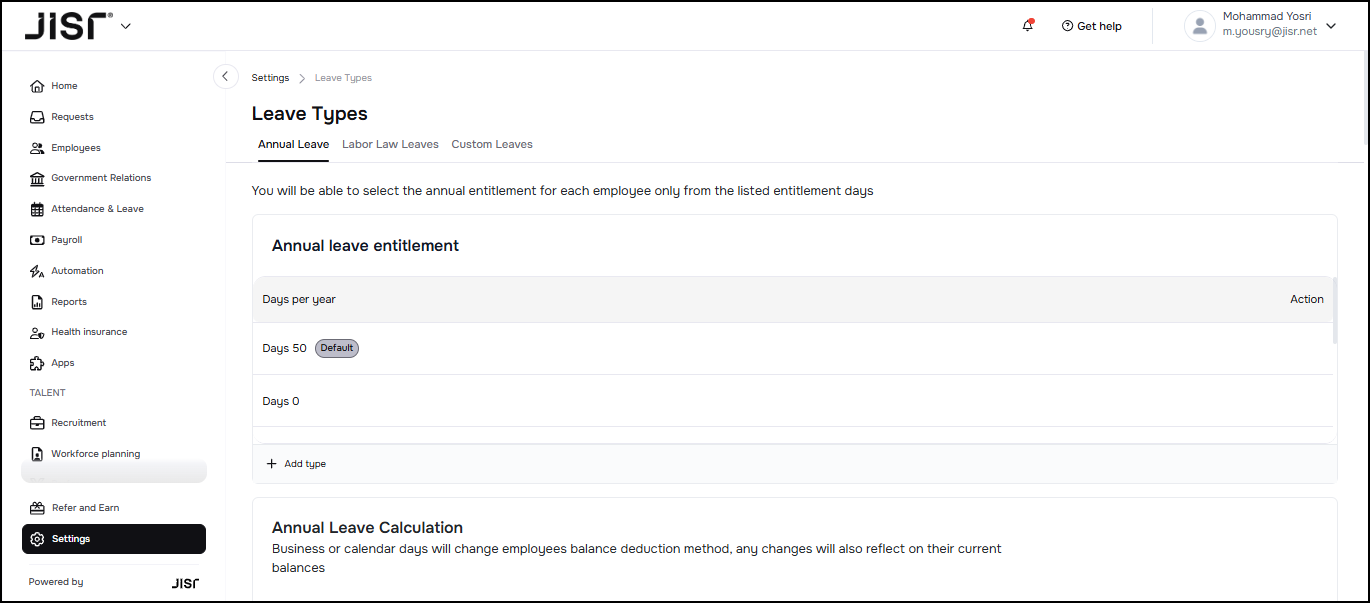Open the Home icon in sidebar

click(x=37, y=86)
